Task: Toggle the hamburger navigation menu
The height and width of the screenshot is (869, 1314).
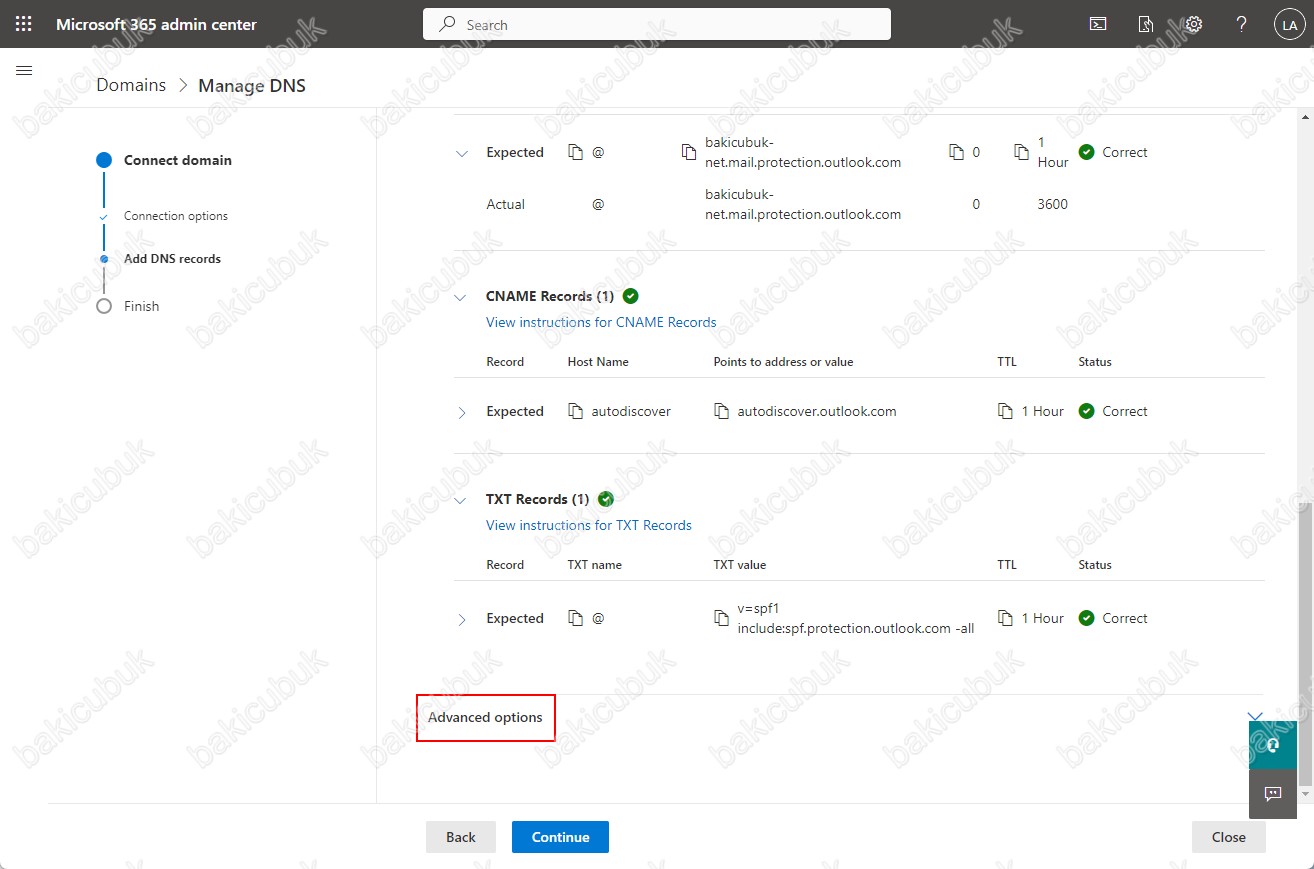Action: [x=25, y=70]
